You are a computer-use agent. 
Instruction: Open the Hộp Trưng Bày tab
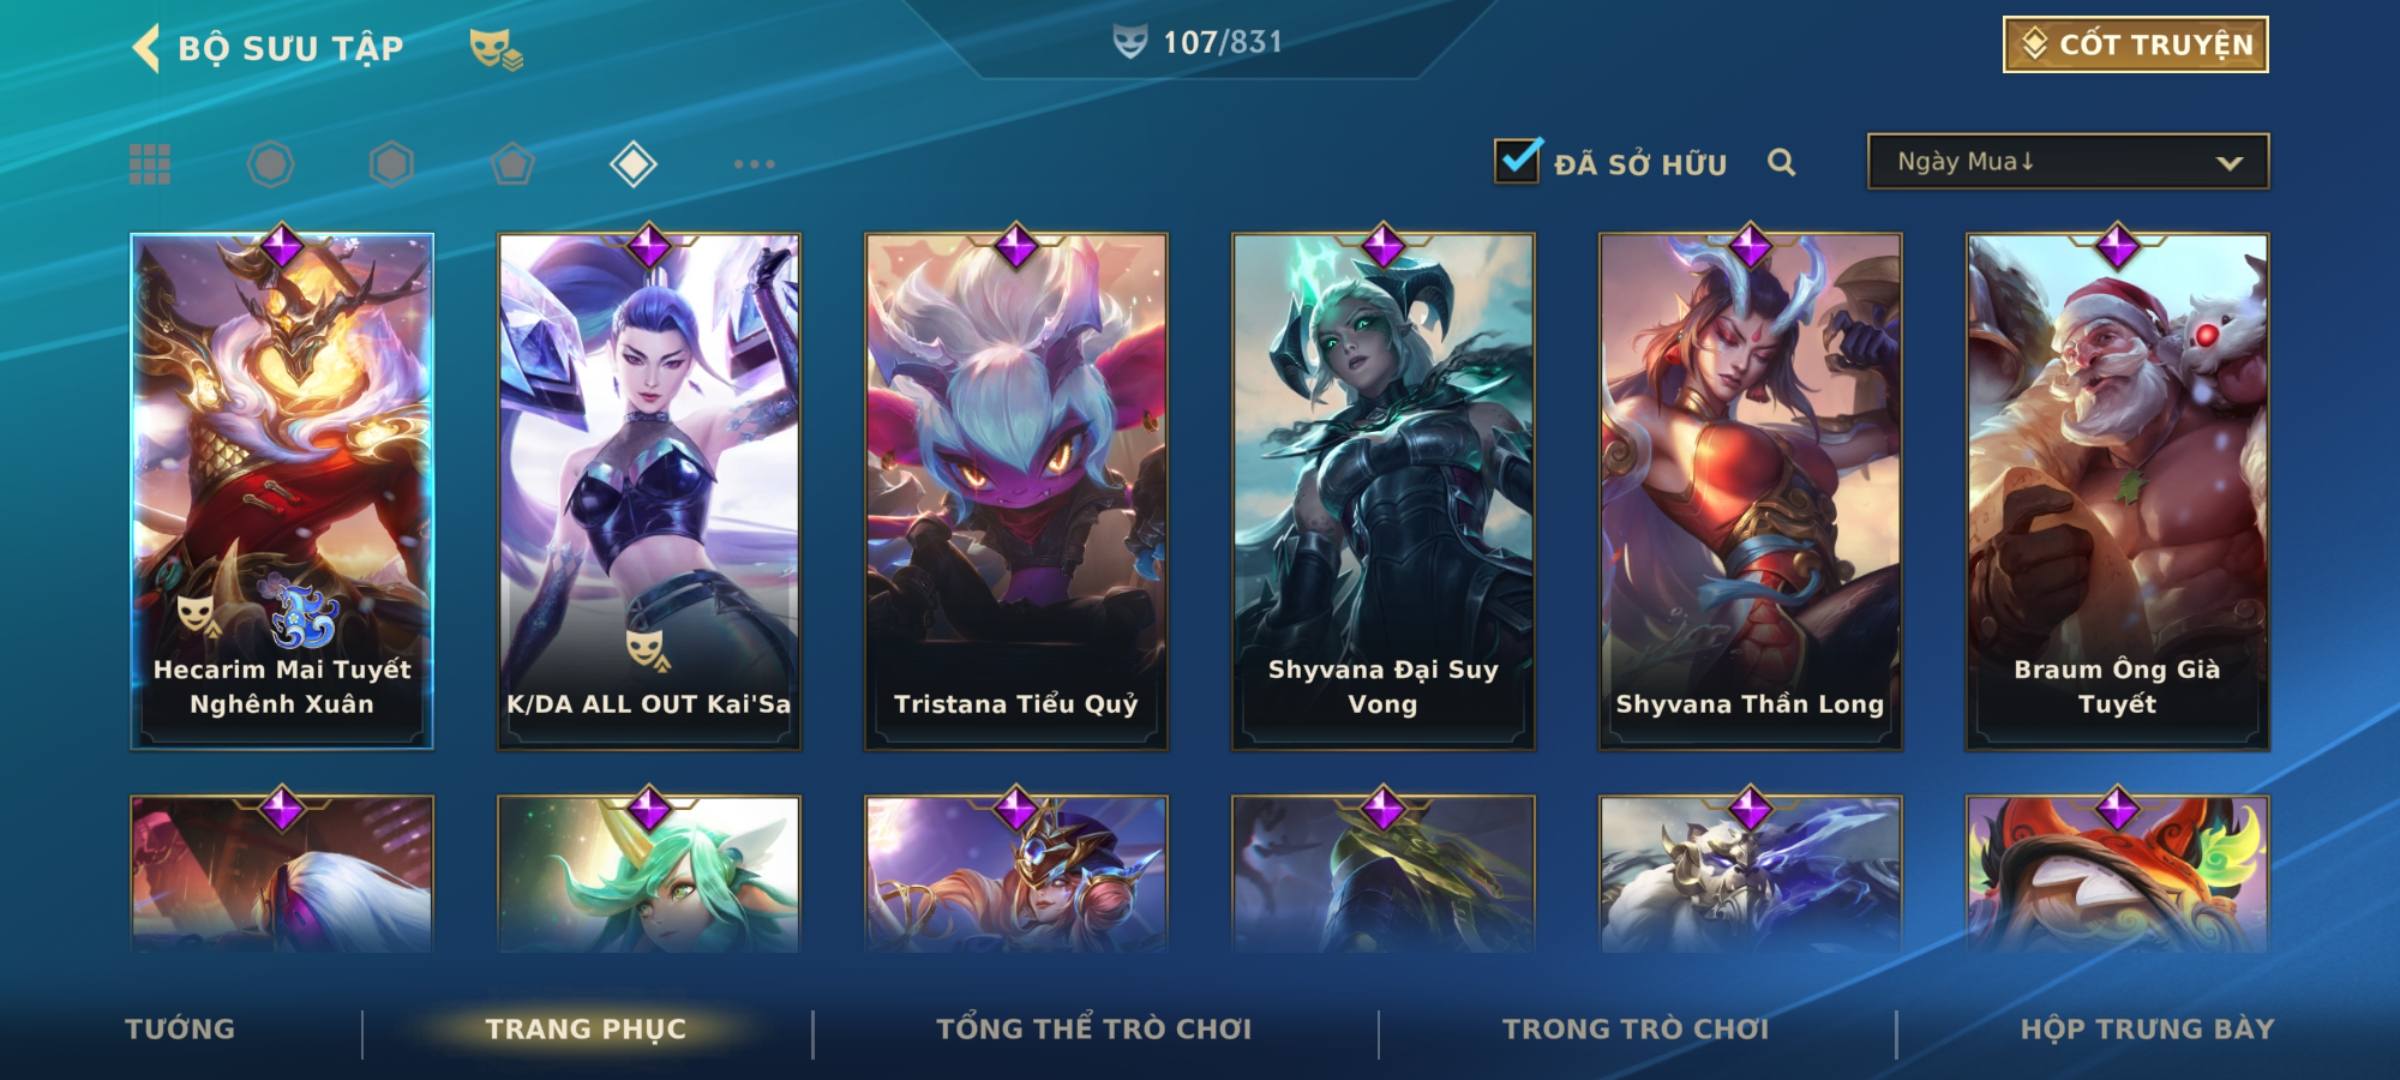(2147, 1029)
